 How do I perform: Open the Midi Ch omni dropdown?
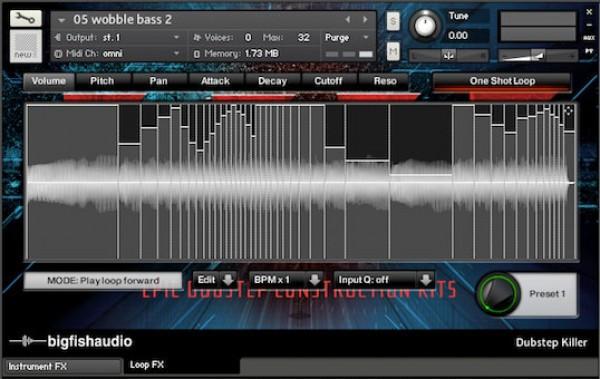pos(122,54)
